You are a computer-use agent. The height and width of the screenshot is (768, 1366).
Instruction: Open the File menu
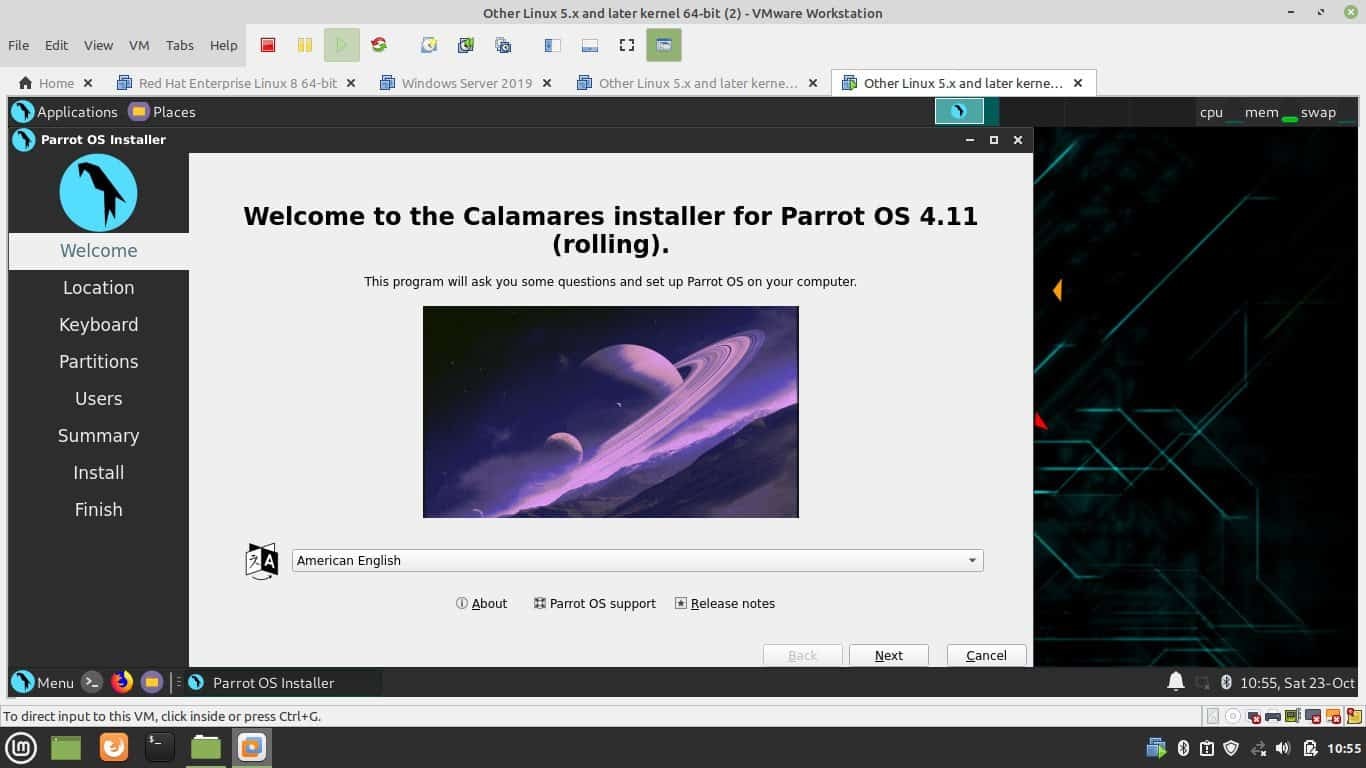[x=19, y=45]
